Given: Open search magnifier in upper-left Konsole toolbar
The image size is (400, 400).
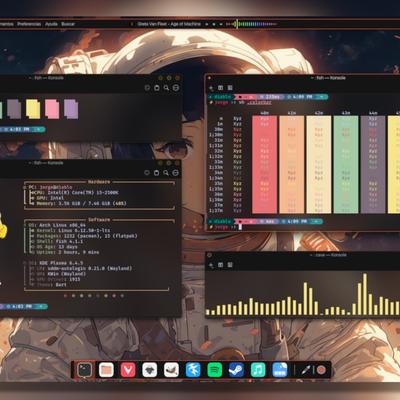Looking at the screenshot, I should (x=166, y=88).
